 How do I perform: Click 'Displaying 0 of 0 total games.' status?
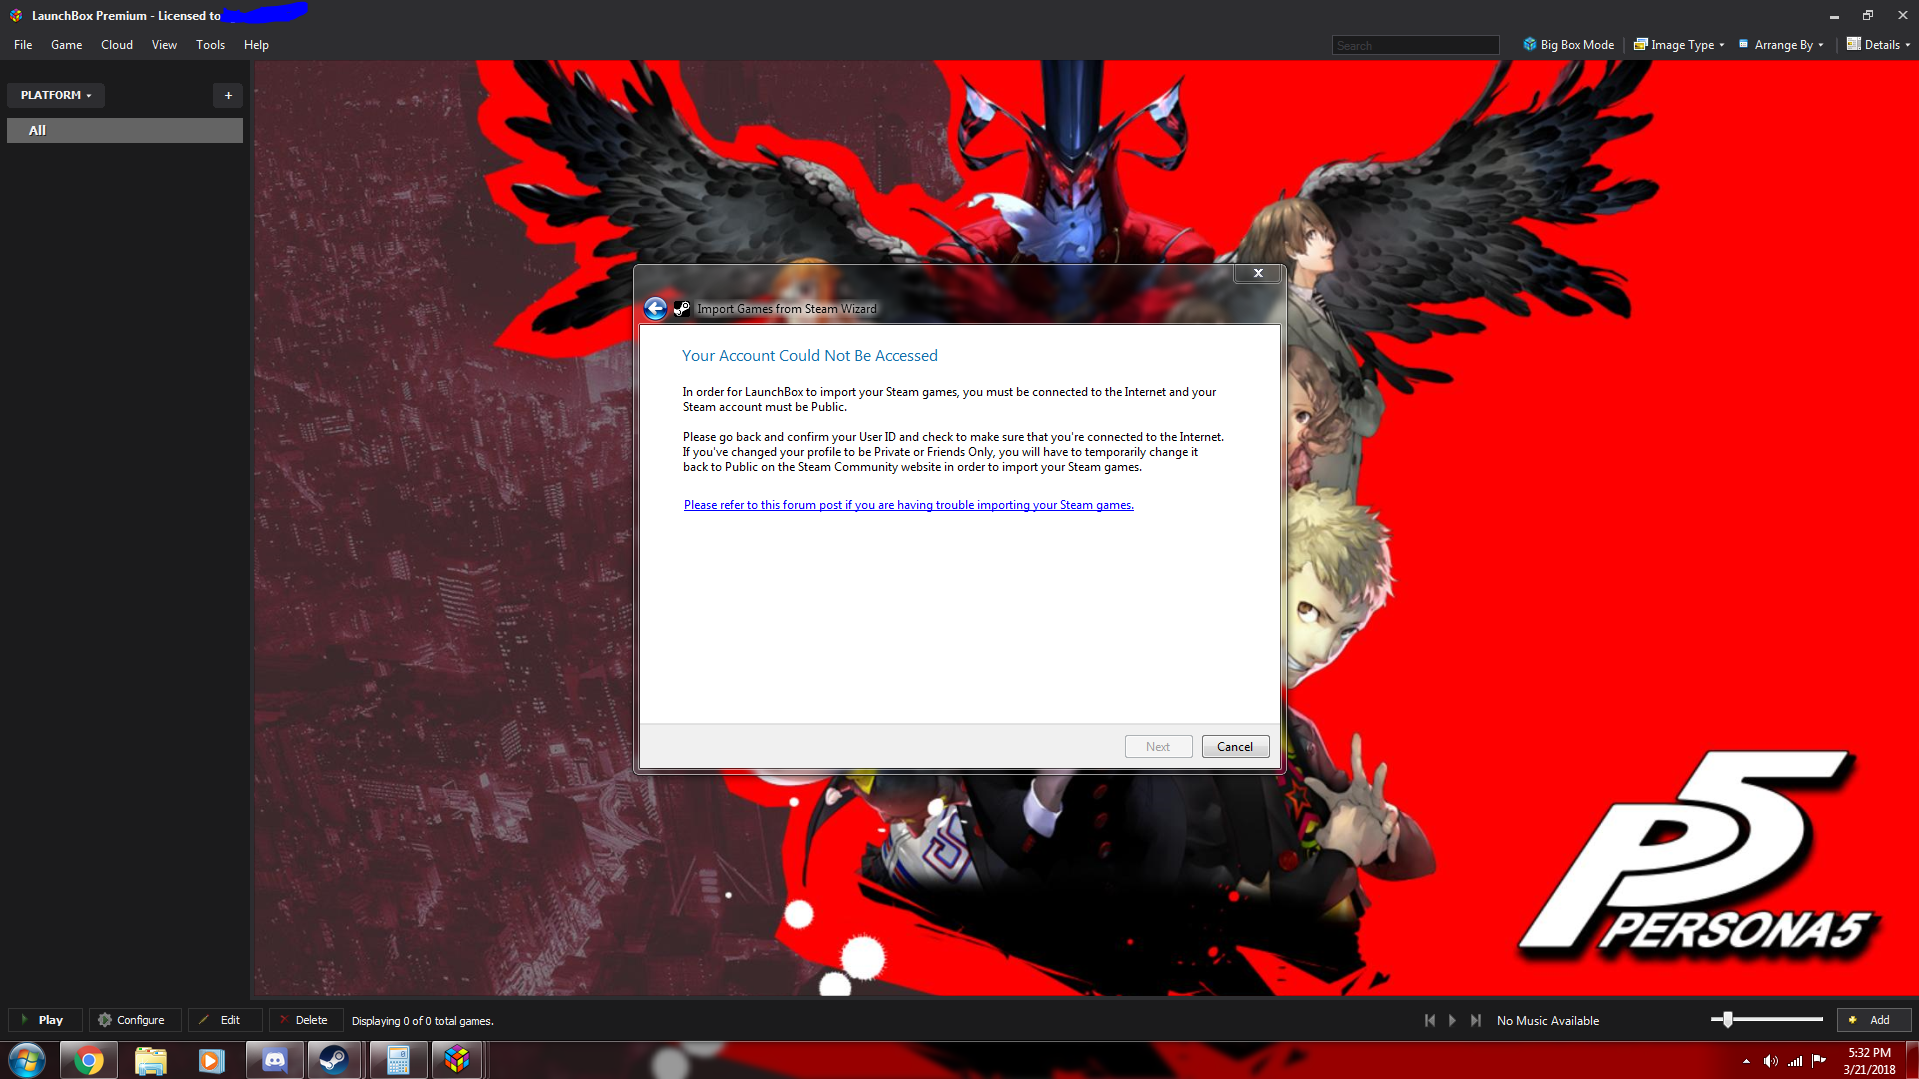422,1021
